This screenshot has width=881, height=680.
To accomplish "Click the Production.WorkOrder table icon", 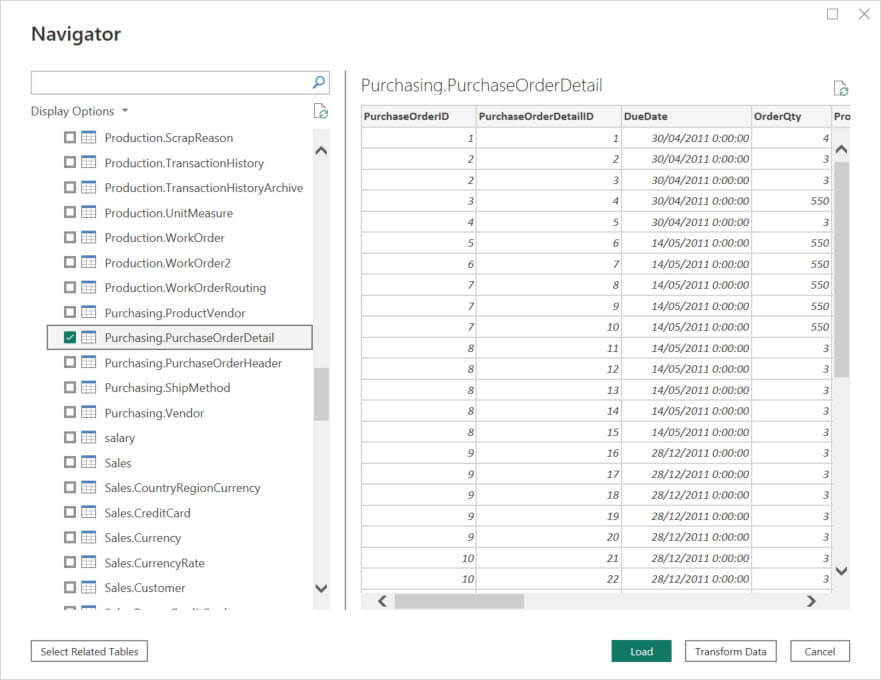I will coord(88,238).
